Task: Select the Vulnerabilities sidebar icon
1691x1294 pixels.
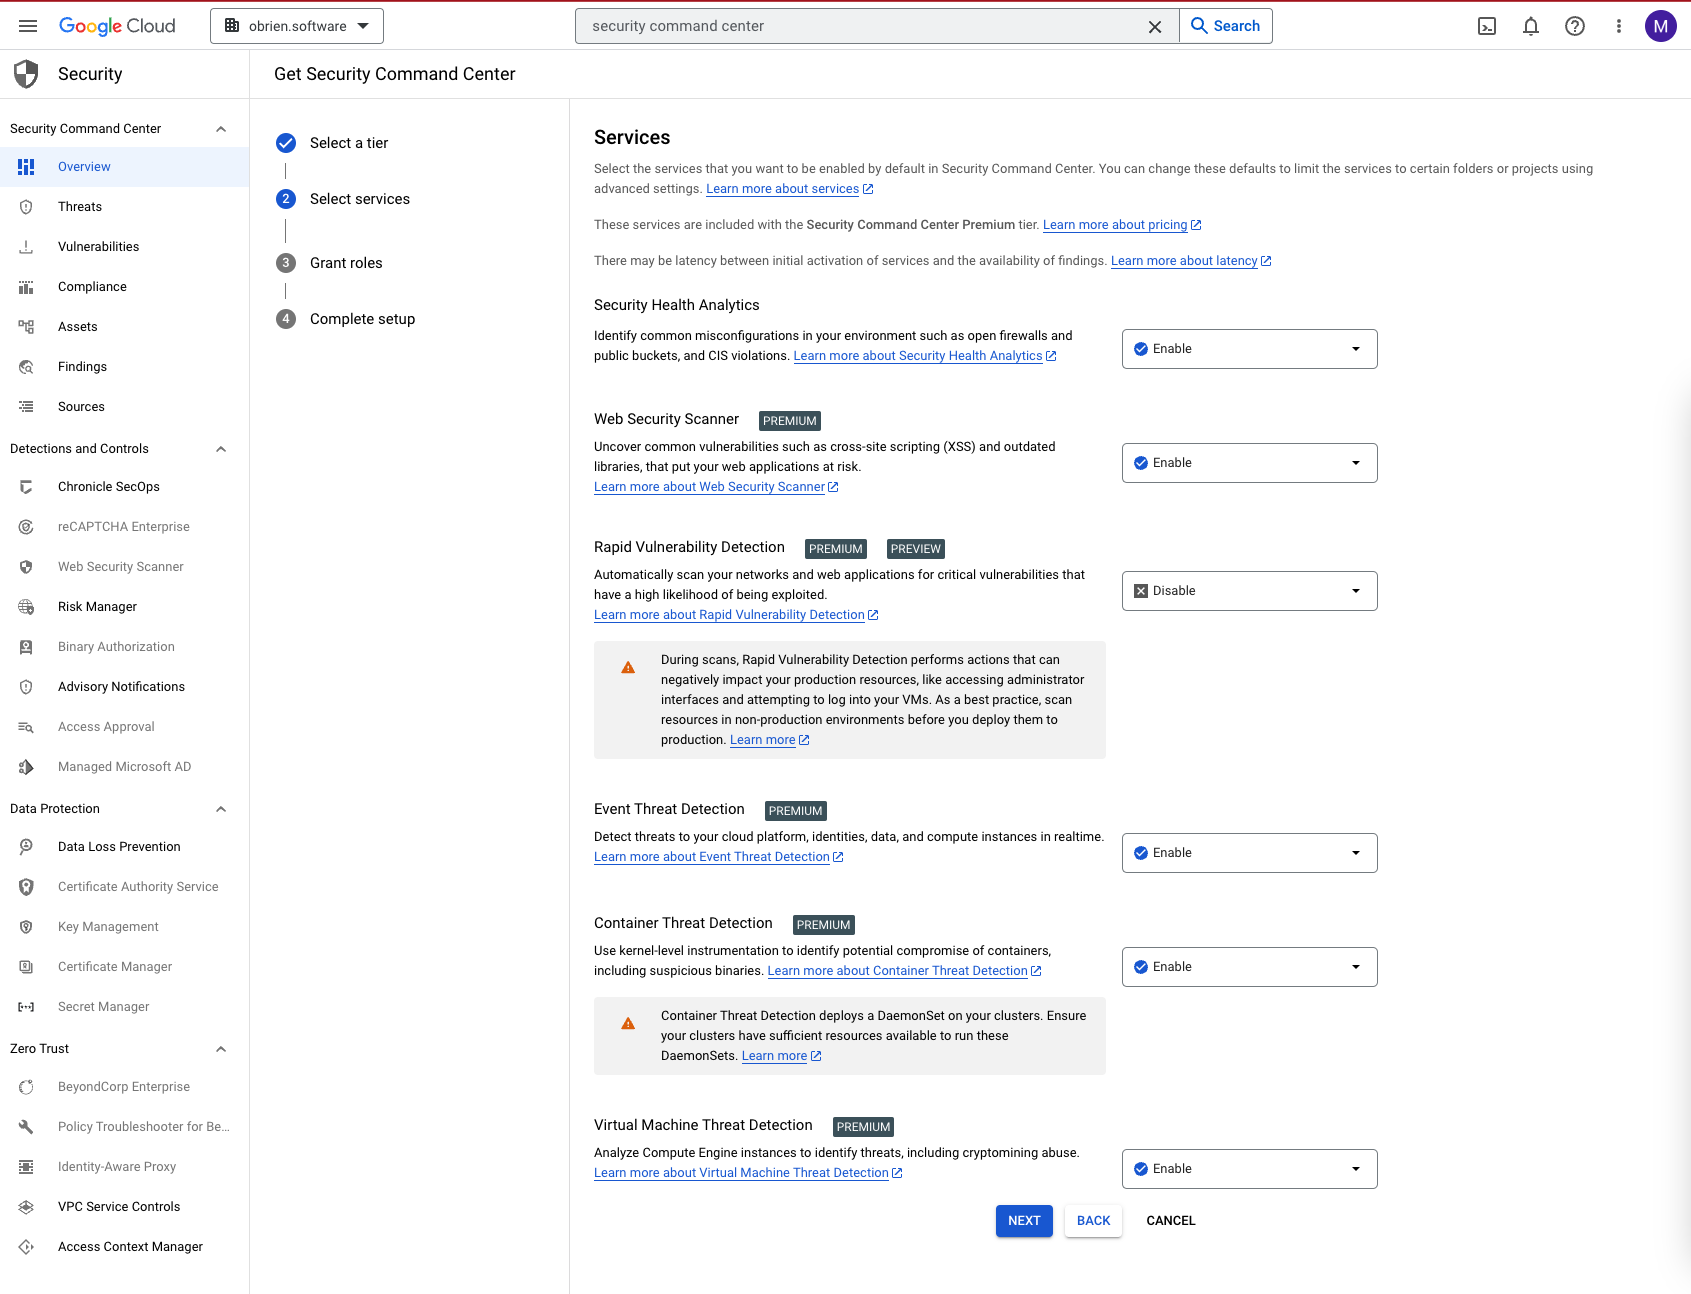Action: pyautogui.click(x=26, y=246)
